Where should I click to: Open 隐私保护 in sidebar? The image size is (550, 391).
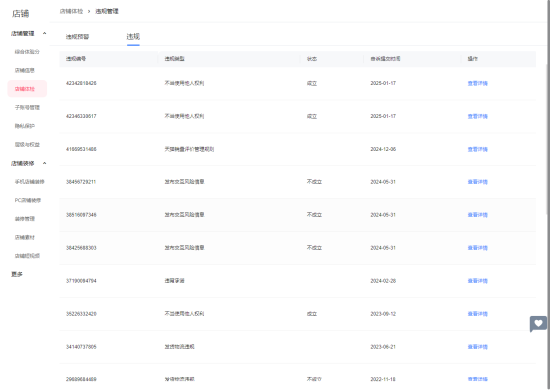[25, 126]
